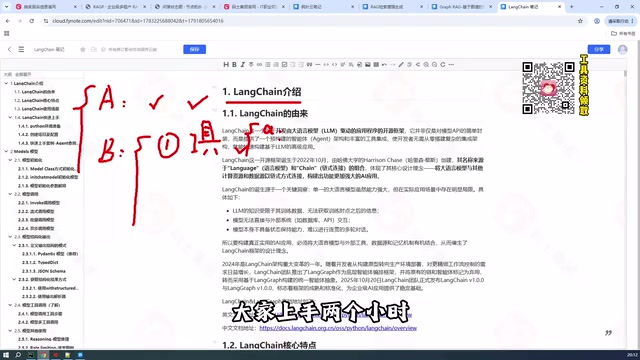Collapse outline section 2.2

10,194
